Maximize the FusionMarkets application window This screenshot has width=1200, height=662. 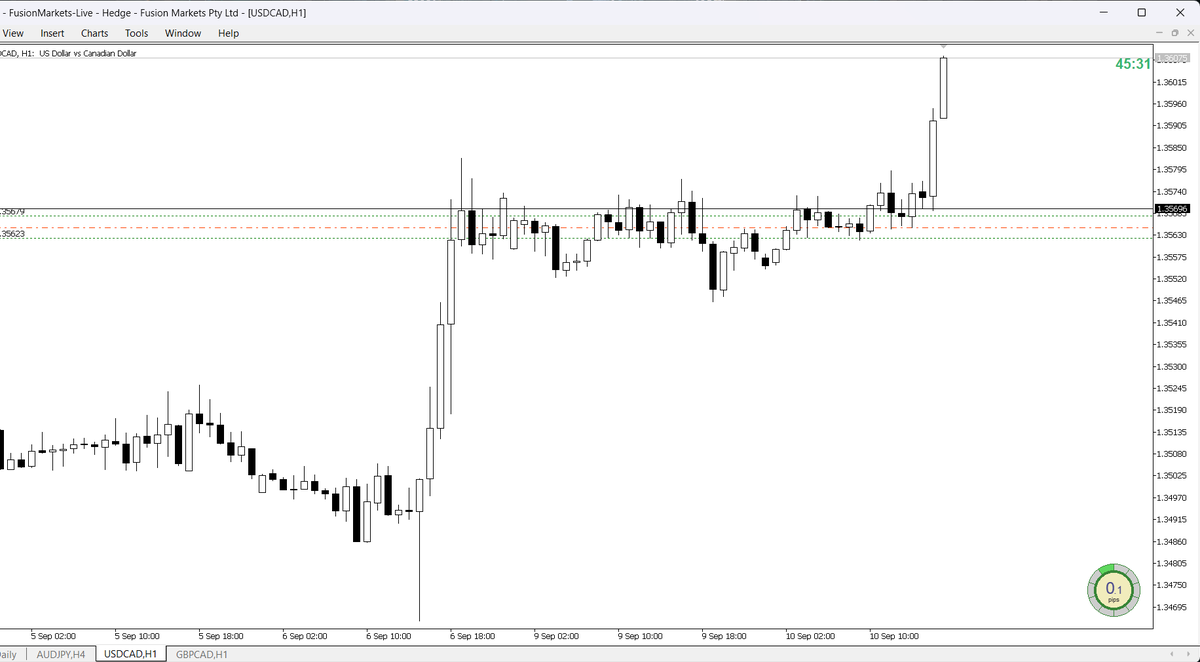click(x=1142, y=12)
